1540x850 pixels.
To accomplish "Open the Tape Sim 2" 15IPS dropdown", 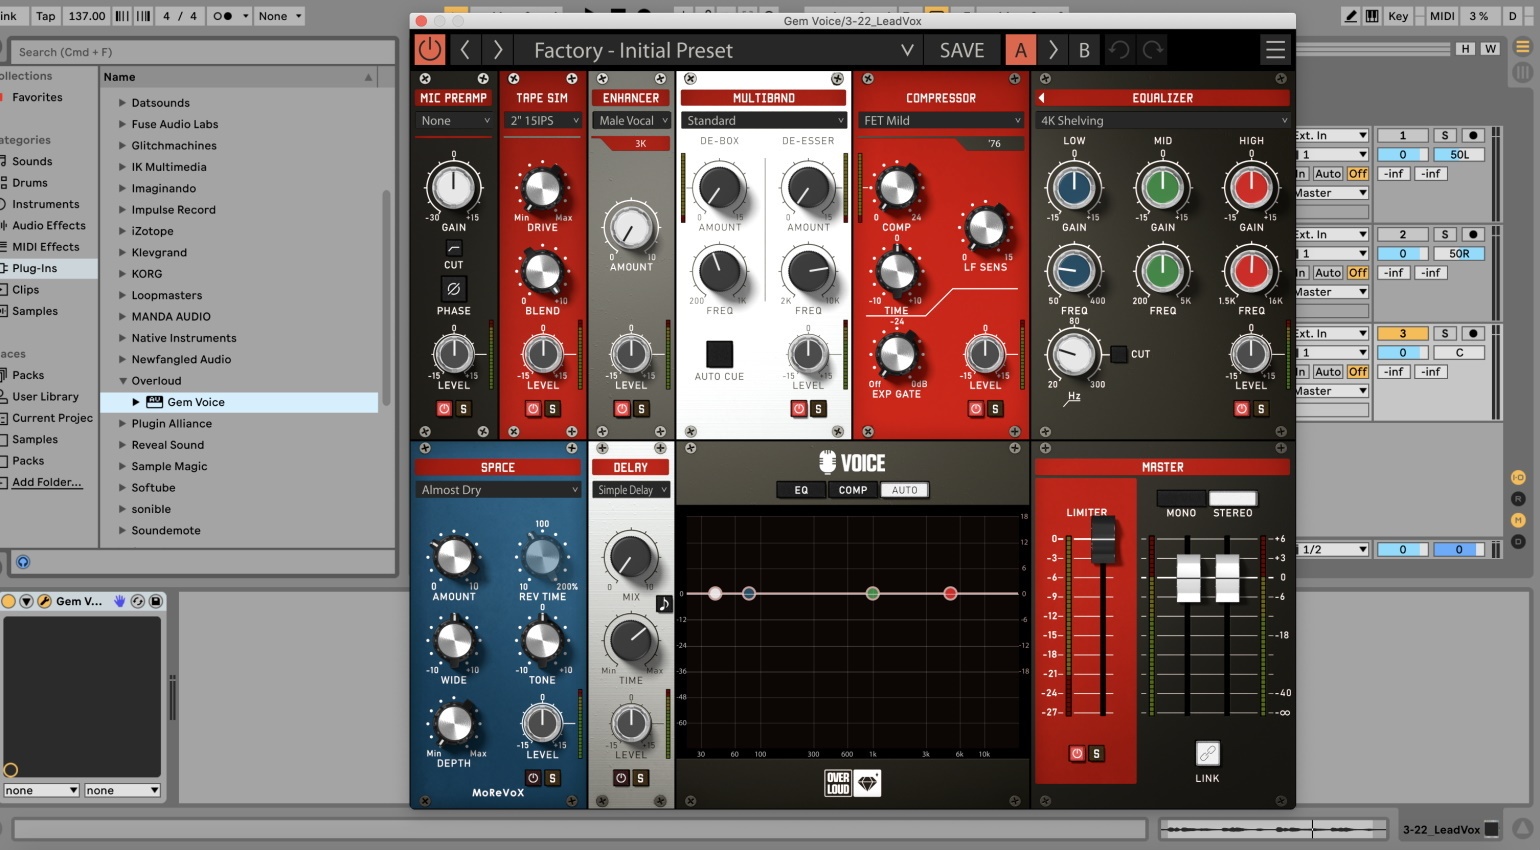I will (543, 120).
